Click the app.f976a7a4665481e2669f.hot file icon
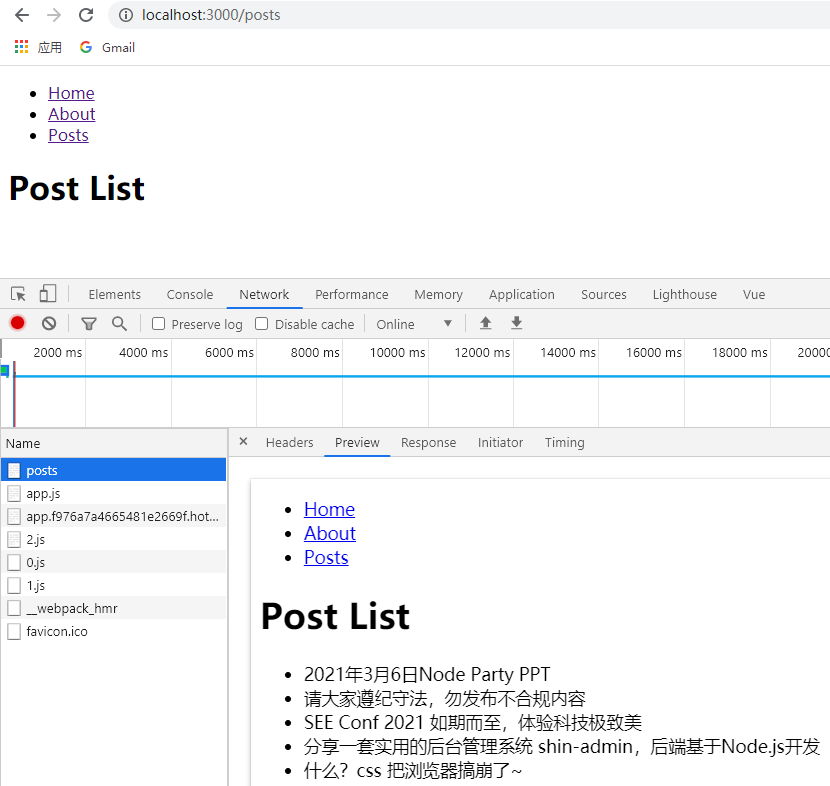This screenshot has height=786, width=830. (14, 516)
